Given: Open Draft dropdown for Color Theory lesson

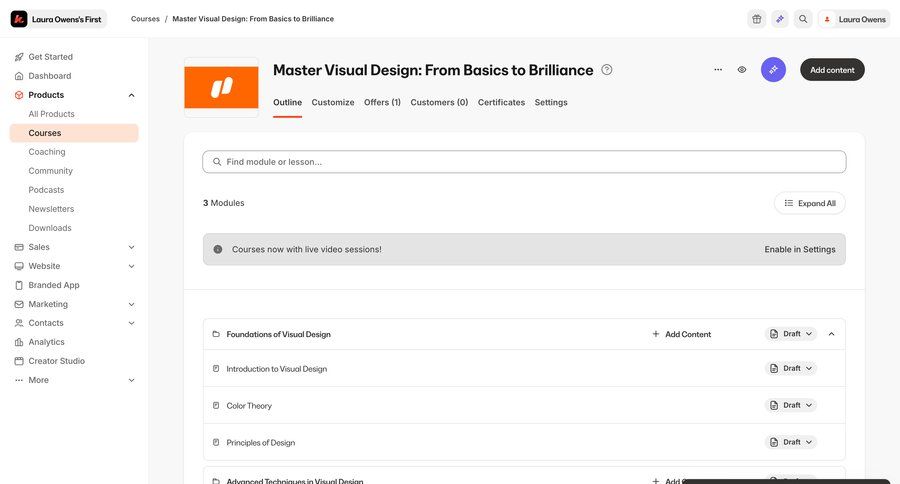Looking at the screenshot, I should (790, 405).
